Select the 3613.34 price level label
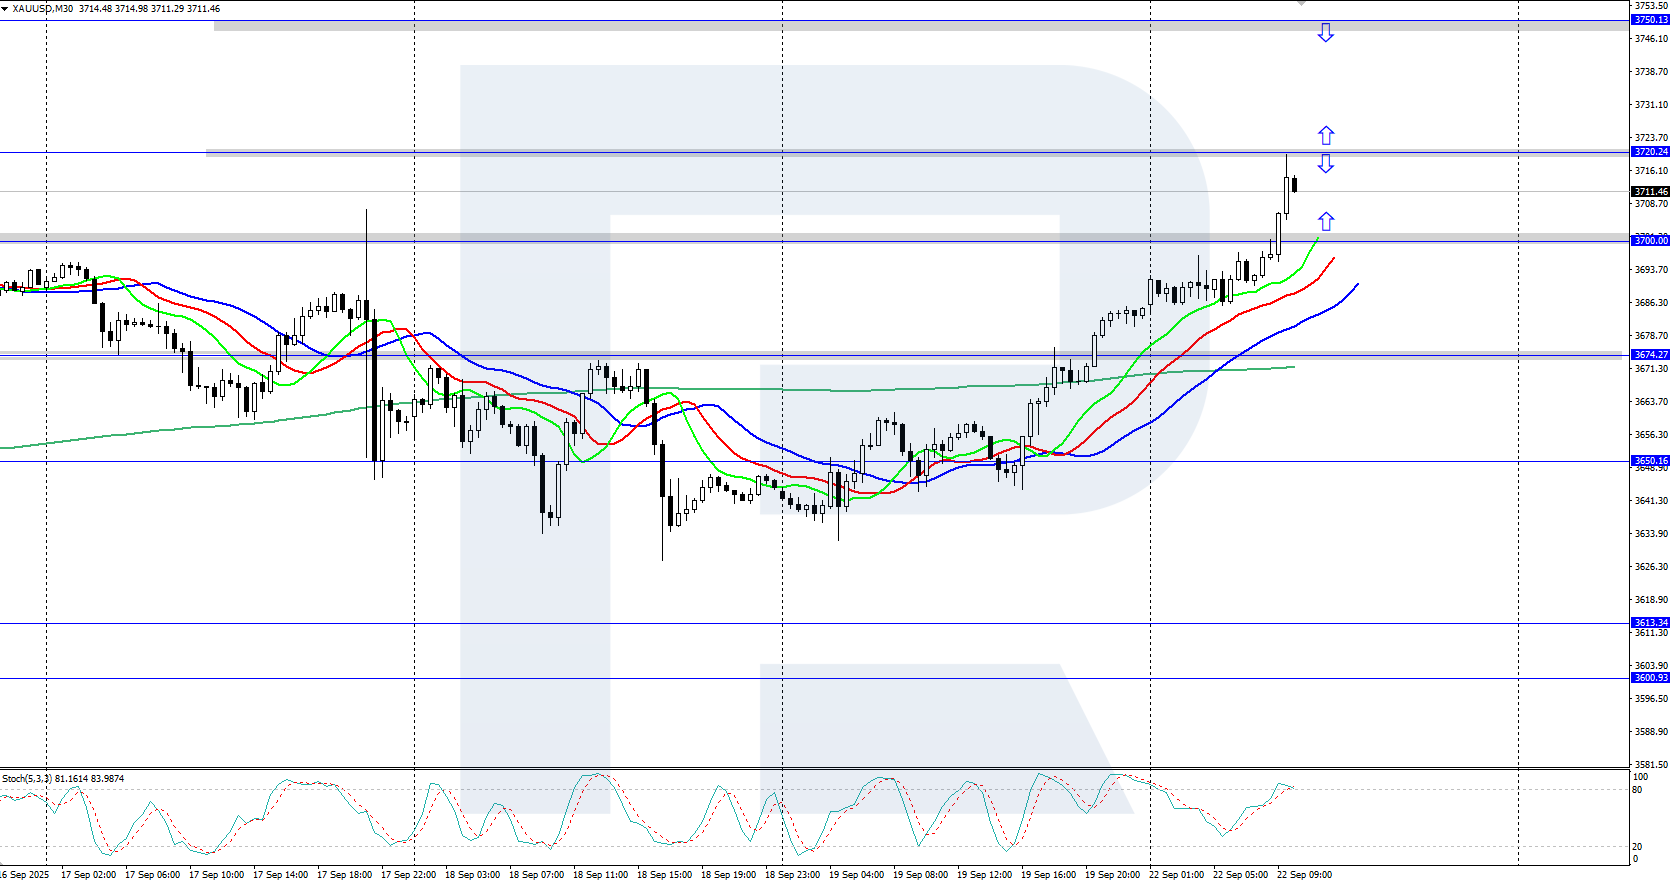The width and height of the screenshot is (1670, 881). (x=1650, y=623)
